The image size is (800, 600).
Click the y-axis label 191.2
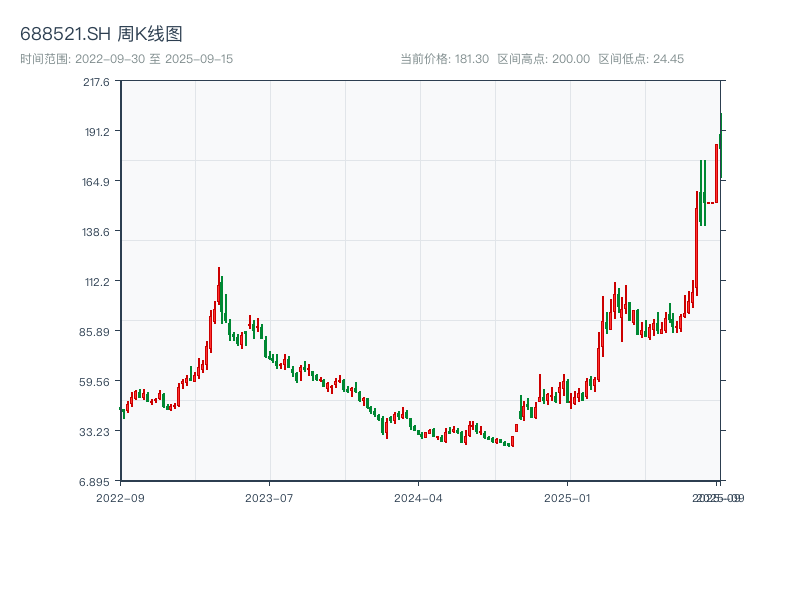pos(97,132)
